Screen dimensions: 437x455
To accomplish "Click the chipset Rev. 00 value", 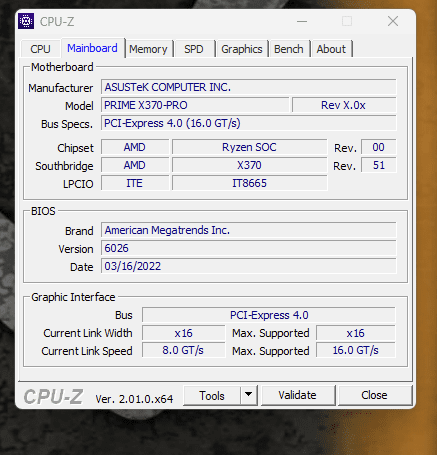I will [x=379, y=147].
